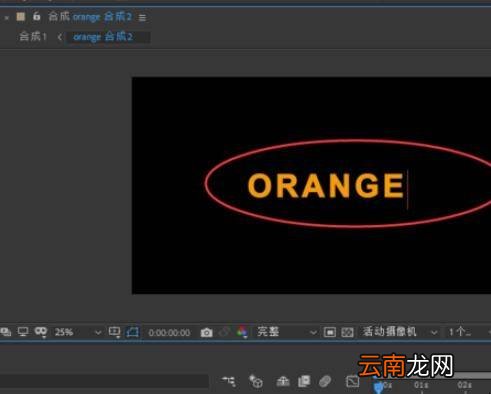The image size is (491, 394).
Task: Open the composition panel hamburger menu
Action: pos(142,18)
